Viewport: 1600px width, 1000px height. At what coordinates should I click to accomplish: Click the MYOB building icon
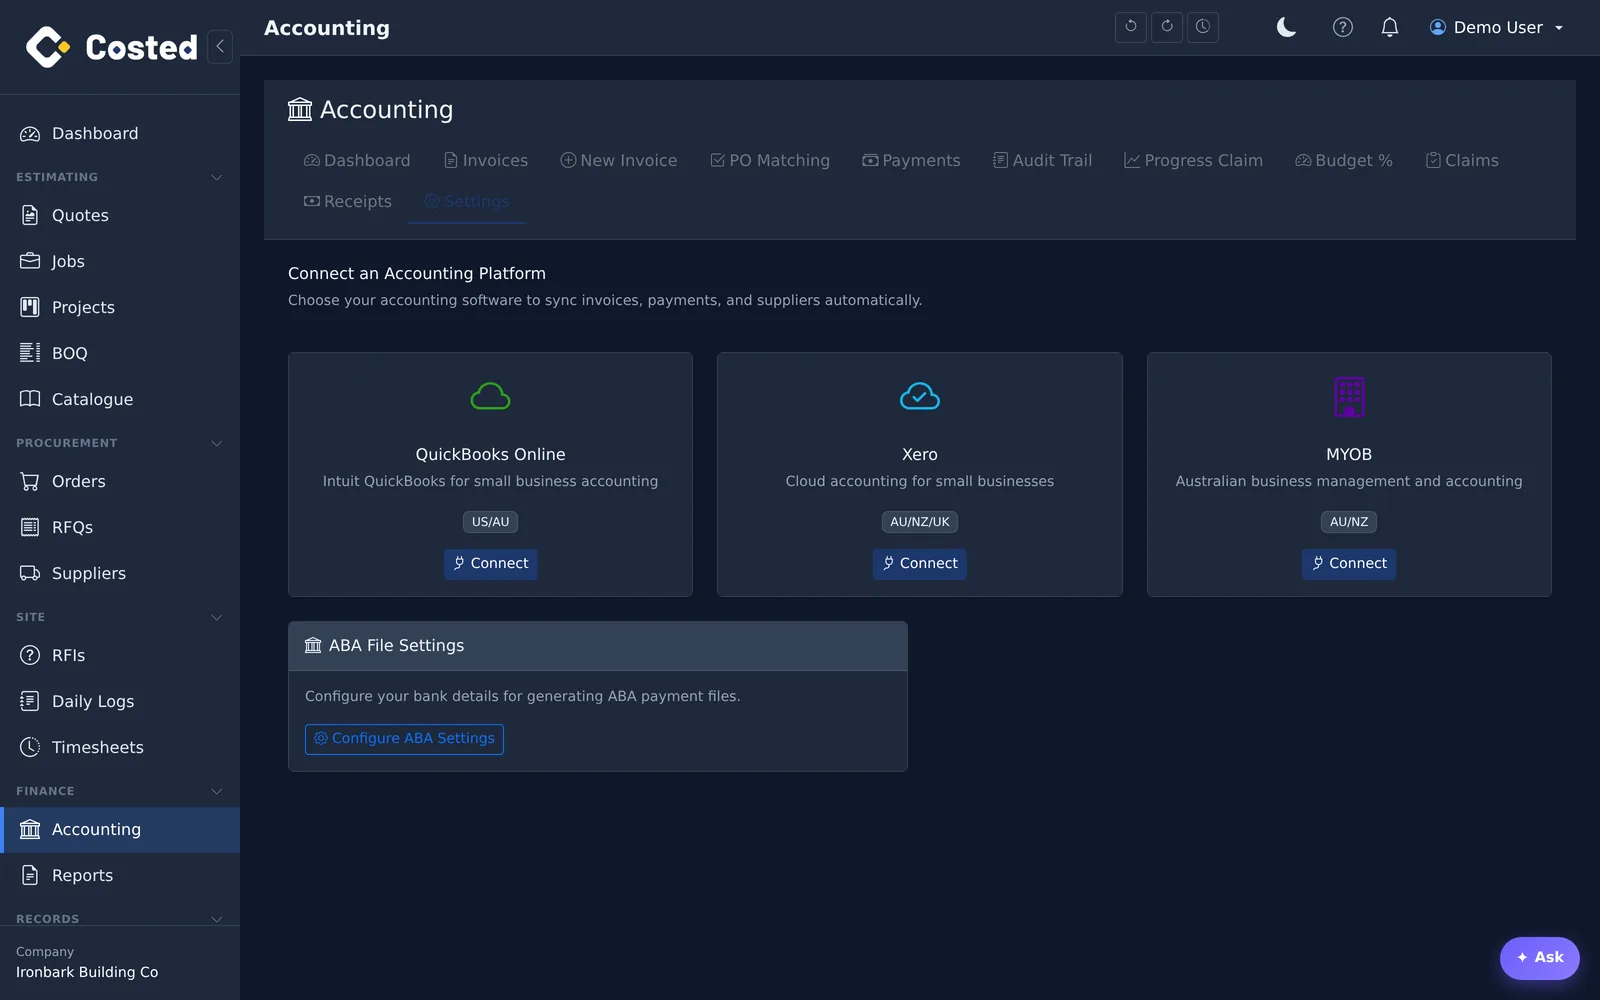point(1349,397)
